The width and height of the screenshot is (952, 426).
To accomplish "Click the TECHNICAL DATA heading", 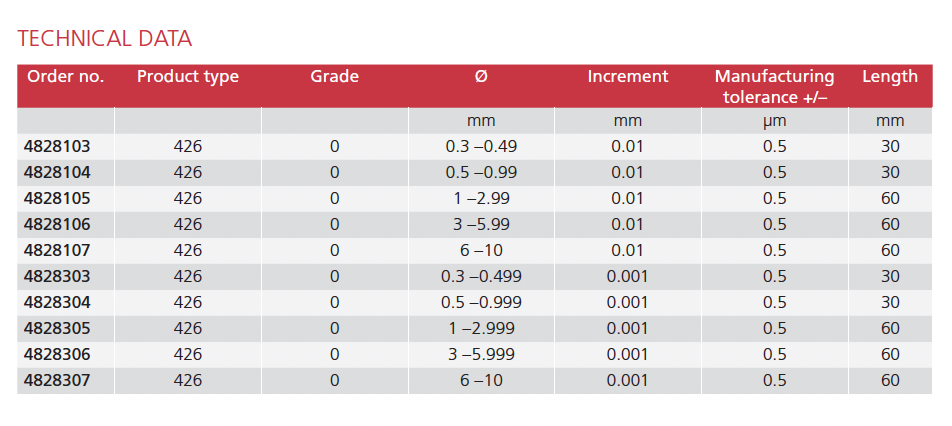I will [105, 39].
